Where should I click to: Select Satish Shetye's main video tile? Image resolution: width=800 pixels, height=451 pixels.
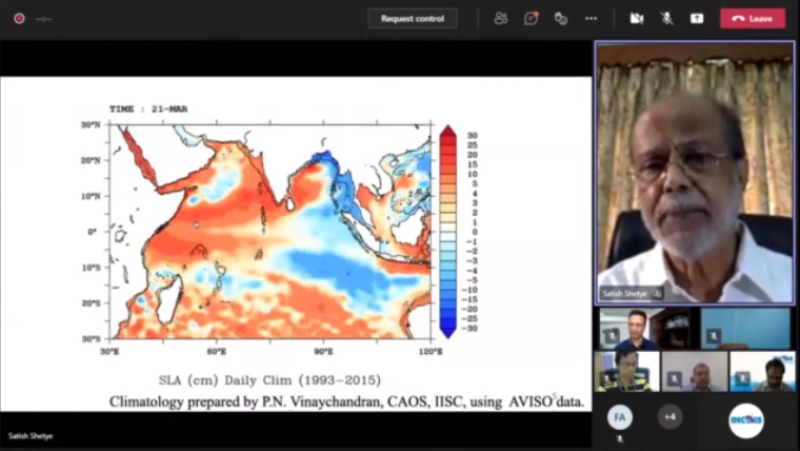coord(694,173)
